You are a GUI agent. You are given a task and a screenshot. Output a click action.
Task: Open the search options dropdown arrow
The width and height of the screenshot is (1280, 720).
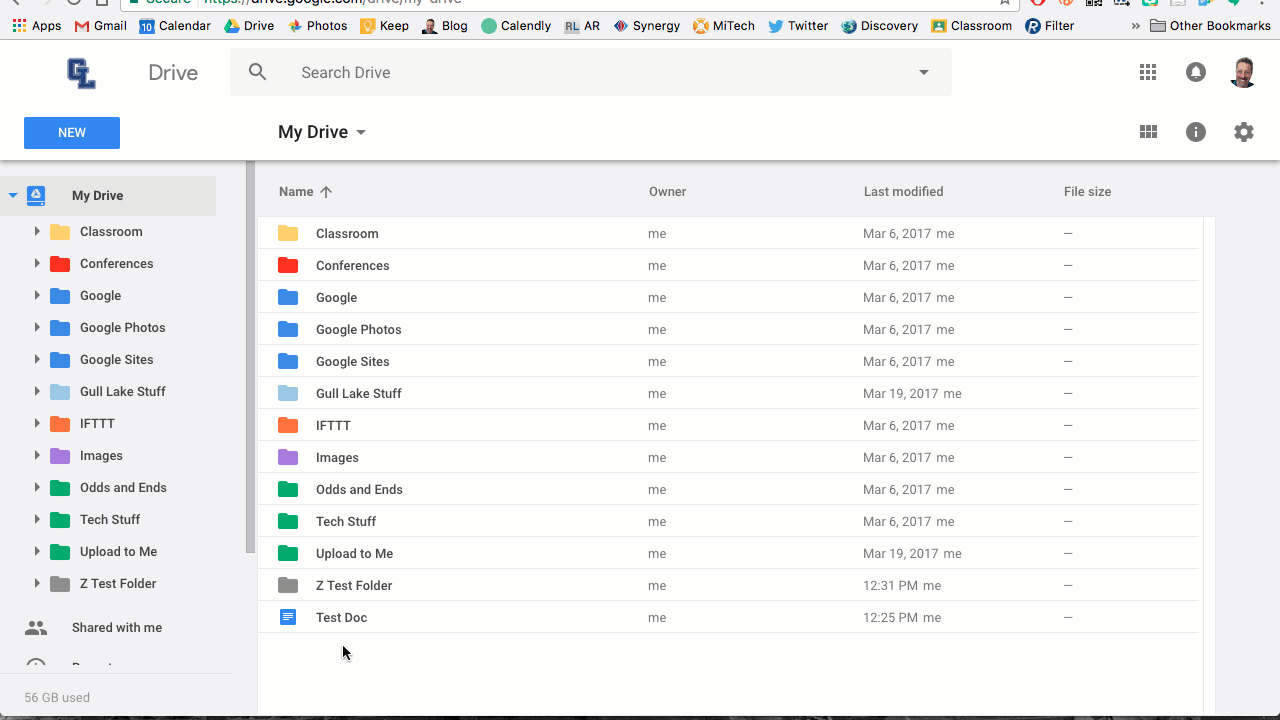click(x=924, y=72)
